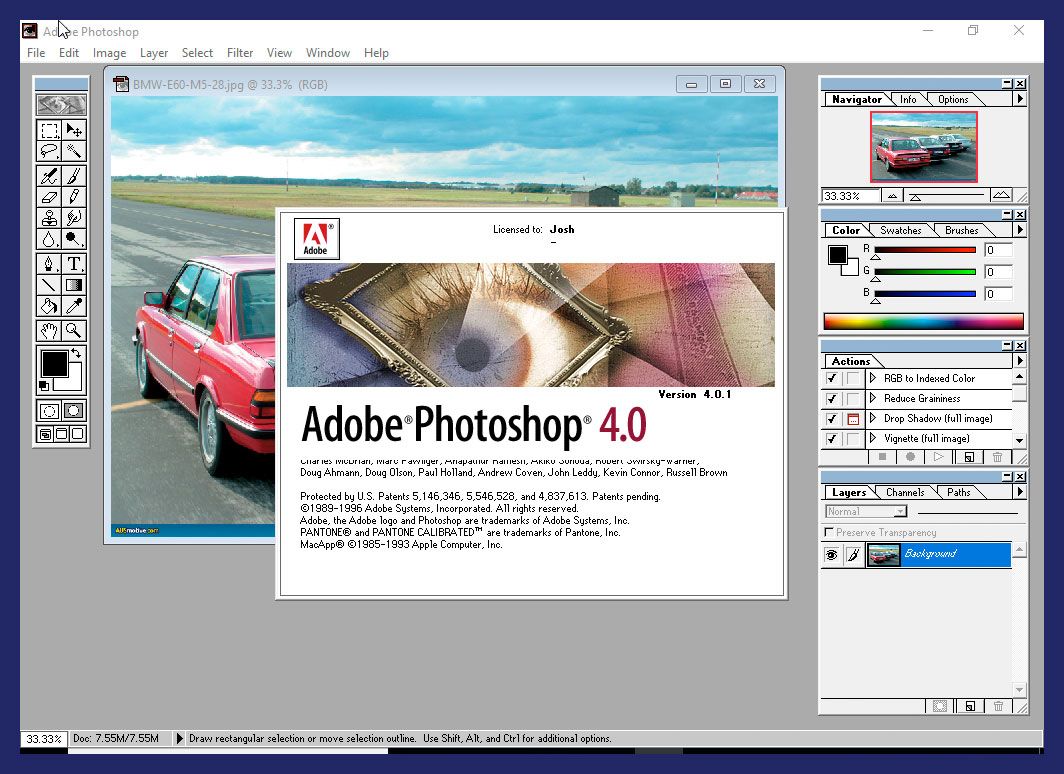1064x774 pixels.
Task: Uncheck the Vignette (full image) action
Action: [x=831, y=439]
